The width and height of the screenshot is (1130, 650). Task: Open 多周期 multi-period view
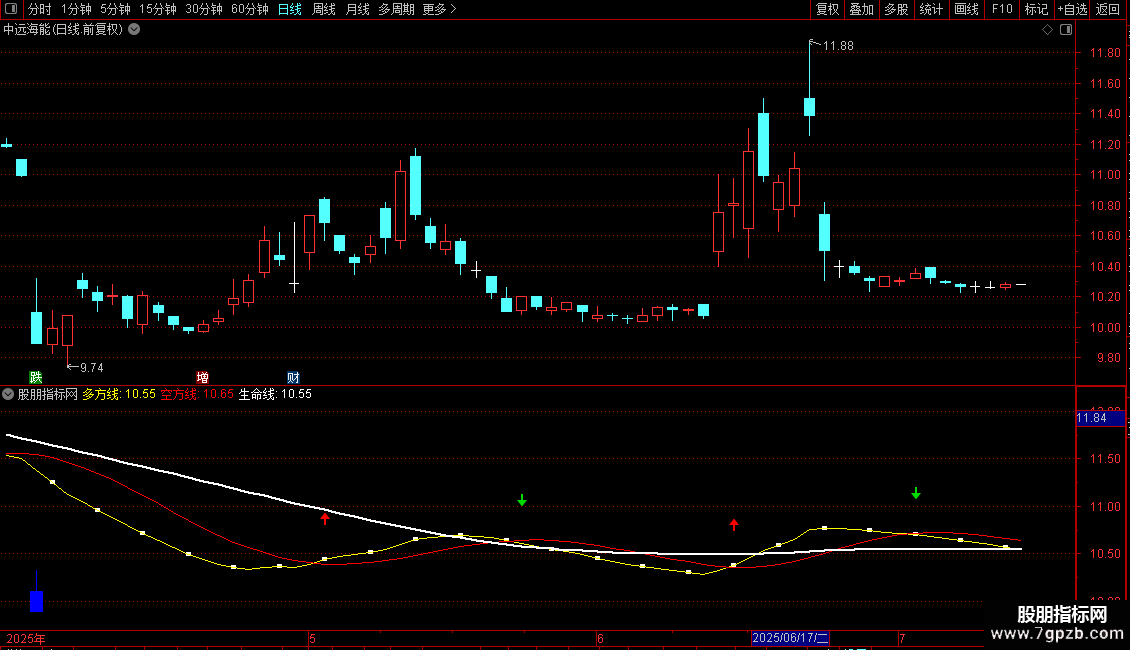(396, 9)
